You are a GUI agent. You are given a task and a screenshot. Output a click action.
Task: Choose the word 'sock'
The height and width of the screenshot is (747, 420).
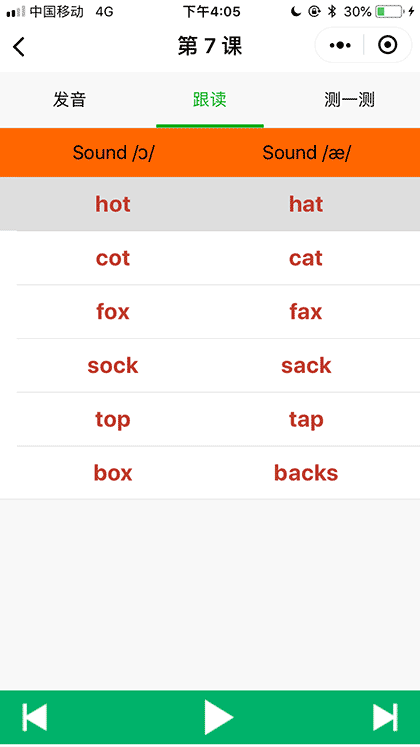tap(113, 366)
